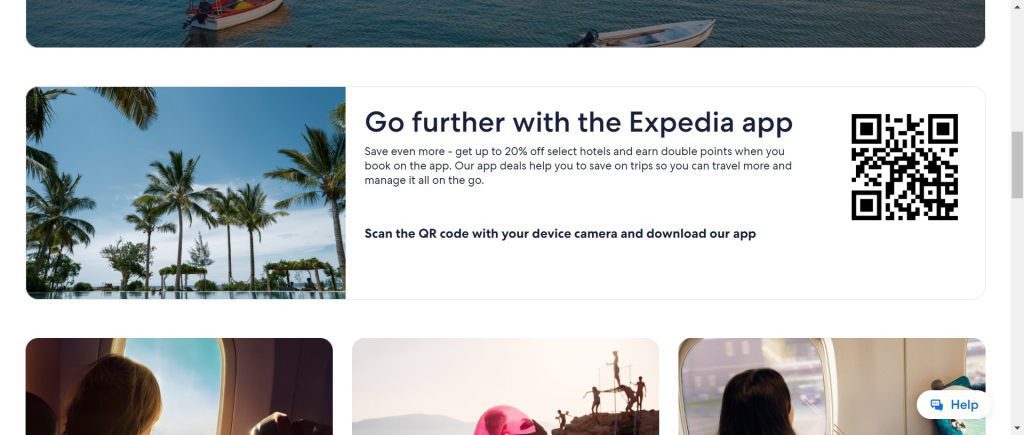Click the top-left corner square of QR code
Image resolution: width=1024 pixels, height=435 pixels.
(x=866, y=129)
